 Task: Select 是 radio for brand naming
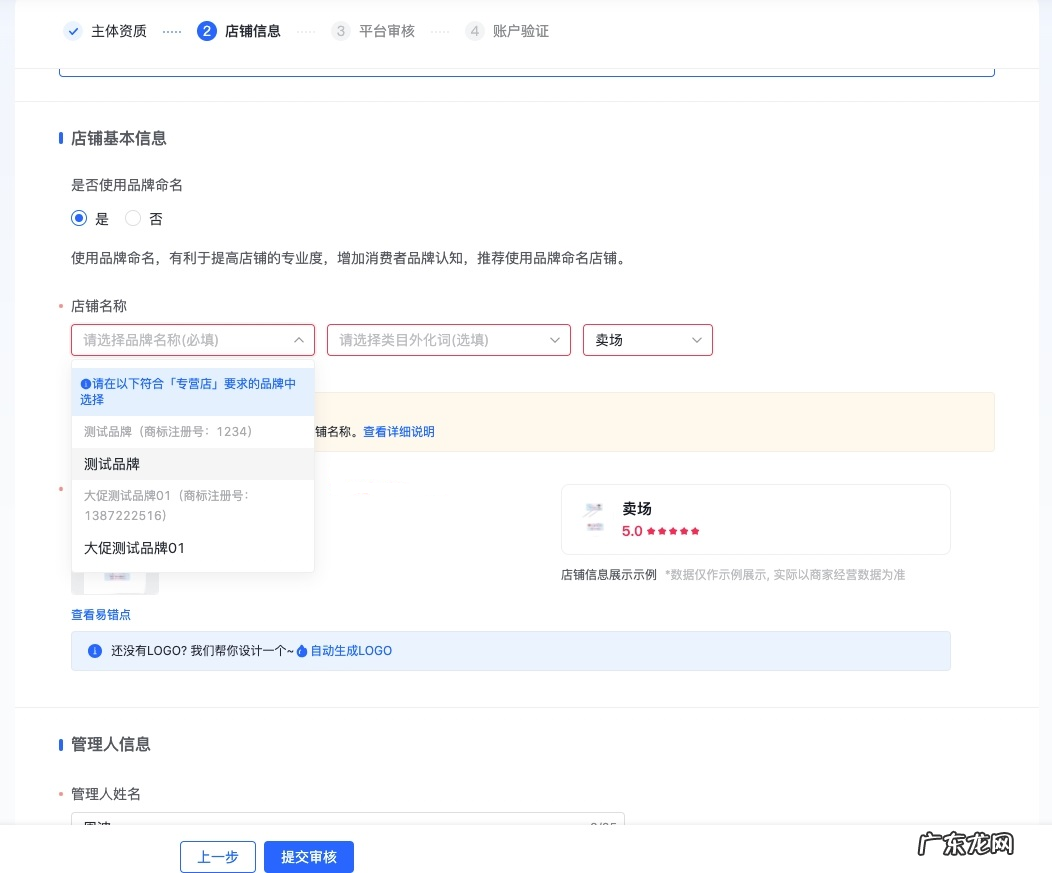pos(79,218)
